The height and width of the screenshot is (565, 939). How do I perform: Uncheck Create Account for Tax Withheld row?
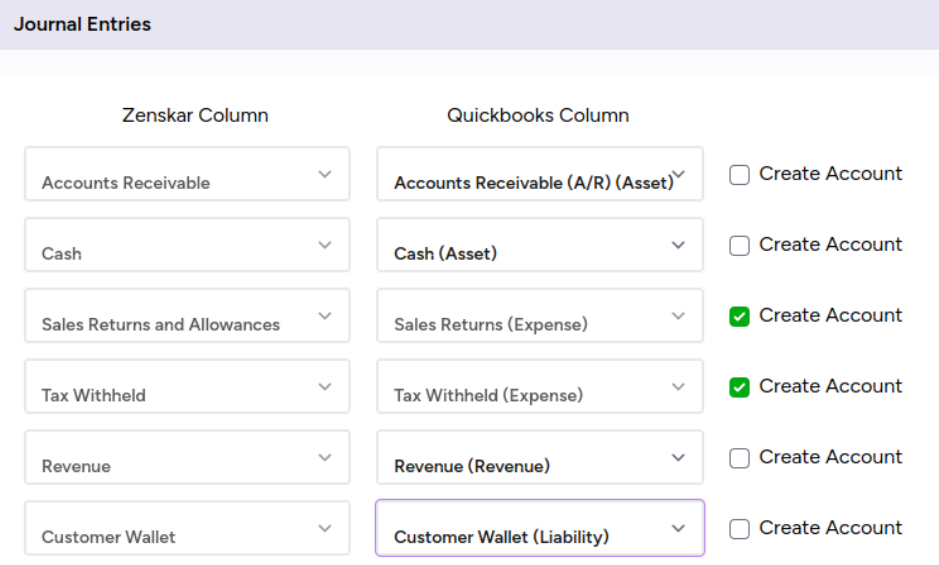739,387
